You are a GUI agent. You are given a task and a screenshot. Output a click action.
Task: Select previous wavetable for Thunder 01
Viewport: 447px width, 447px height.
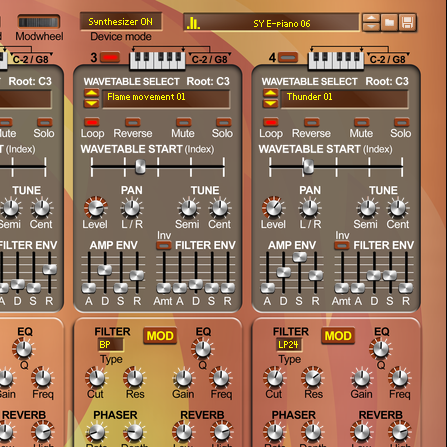point(270,93)
